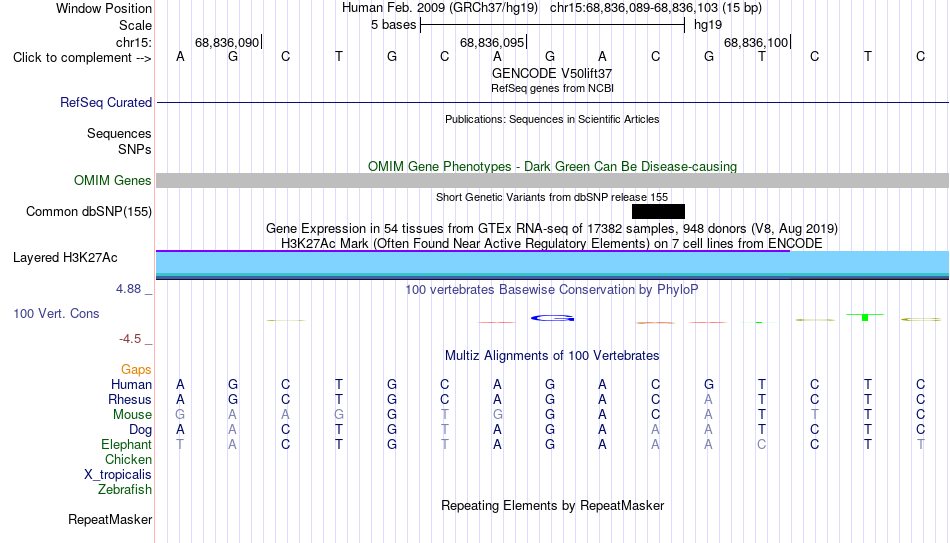The width and height of the screenshot is (950, 543).
Task: Click 'Publications: Sequences in Scientific Articles' title
Action: coord(552,119)
